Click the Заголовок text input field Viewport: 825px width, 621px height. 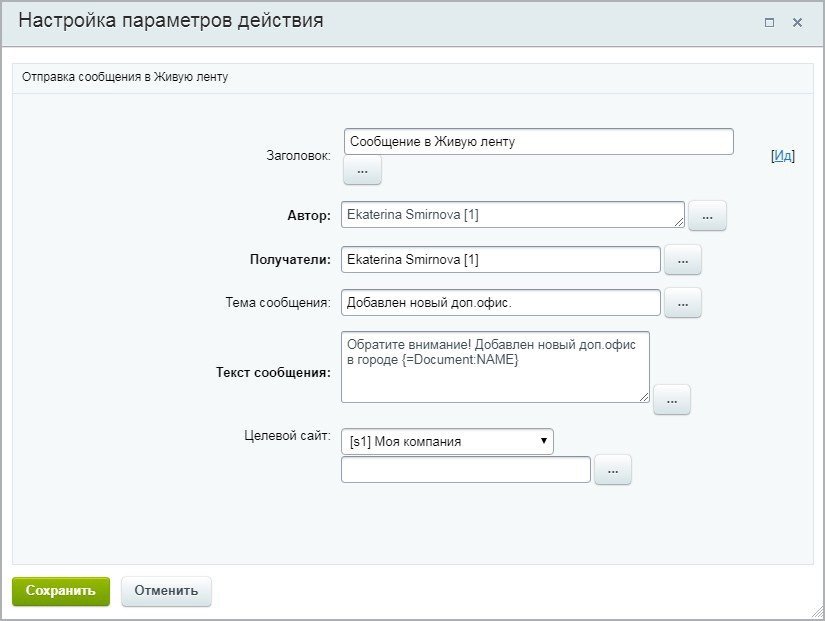(x=538, y=142)
